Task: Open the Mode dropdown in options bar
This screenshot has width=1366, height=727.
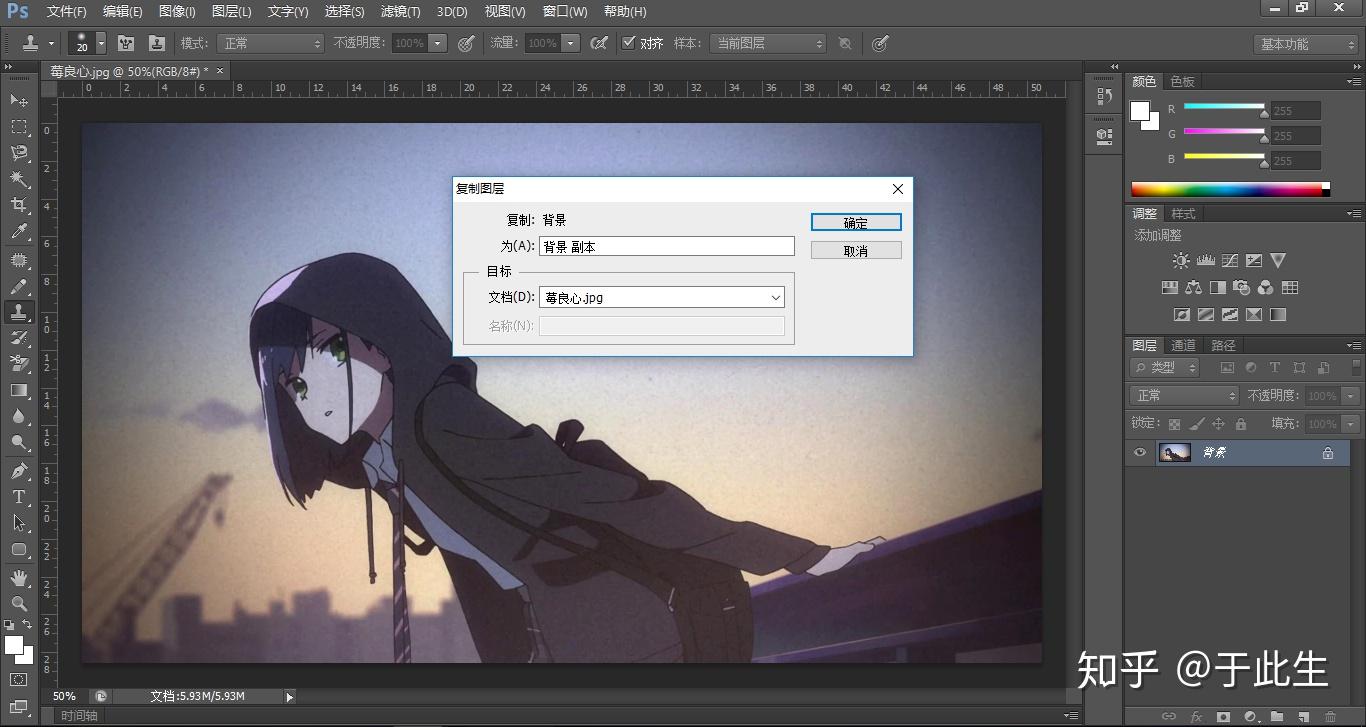Action: point(270,43)
